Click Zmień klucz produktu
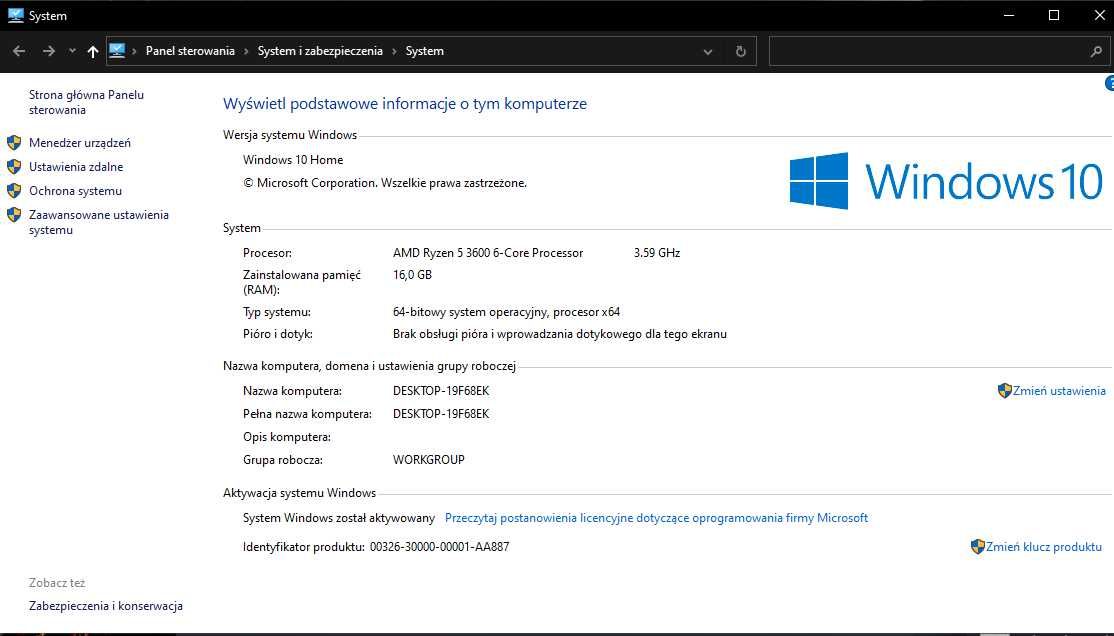The image size is (1114, 636). coord(1044,546)
